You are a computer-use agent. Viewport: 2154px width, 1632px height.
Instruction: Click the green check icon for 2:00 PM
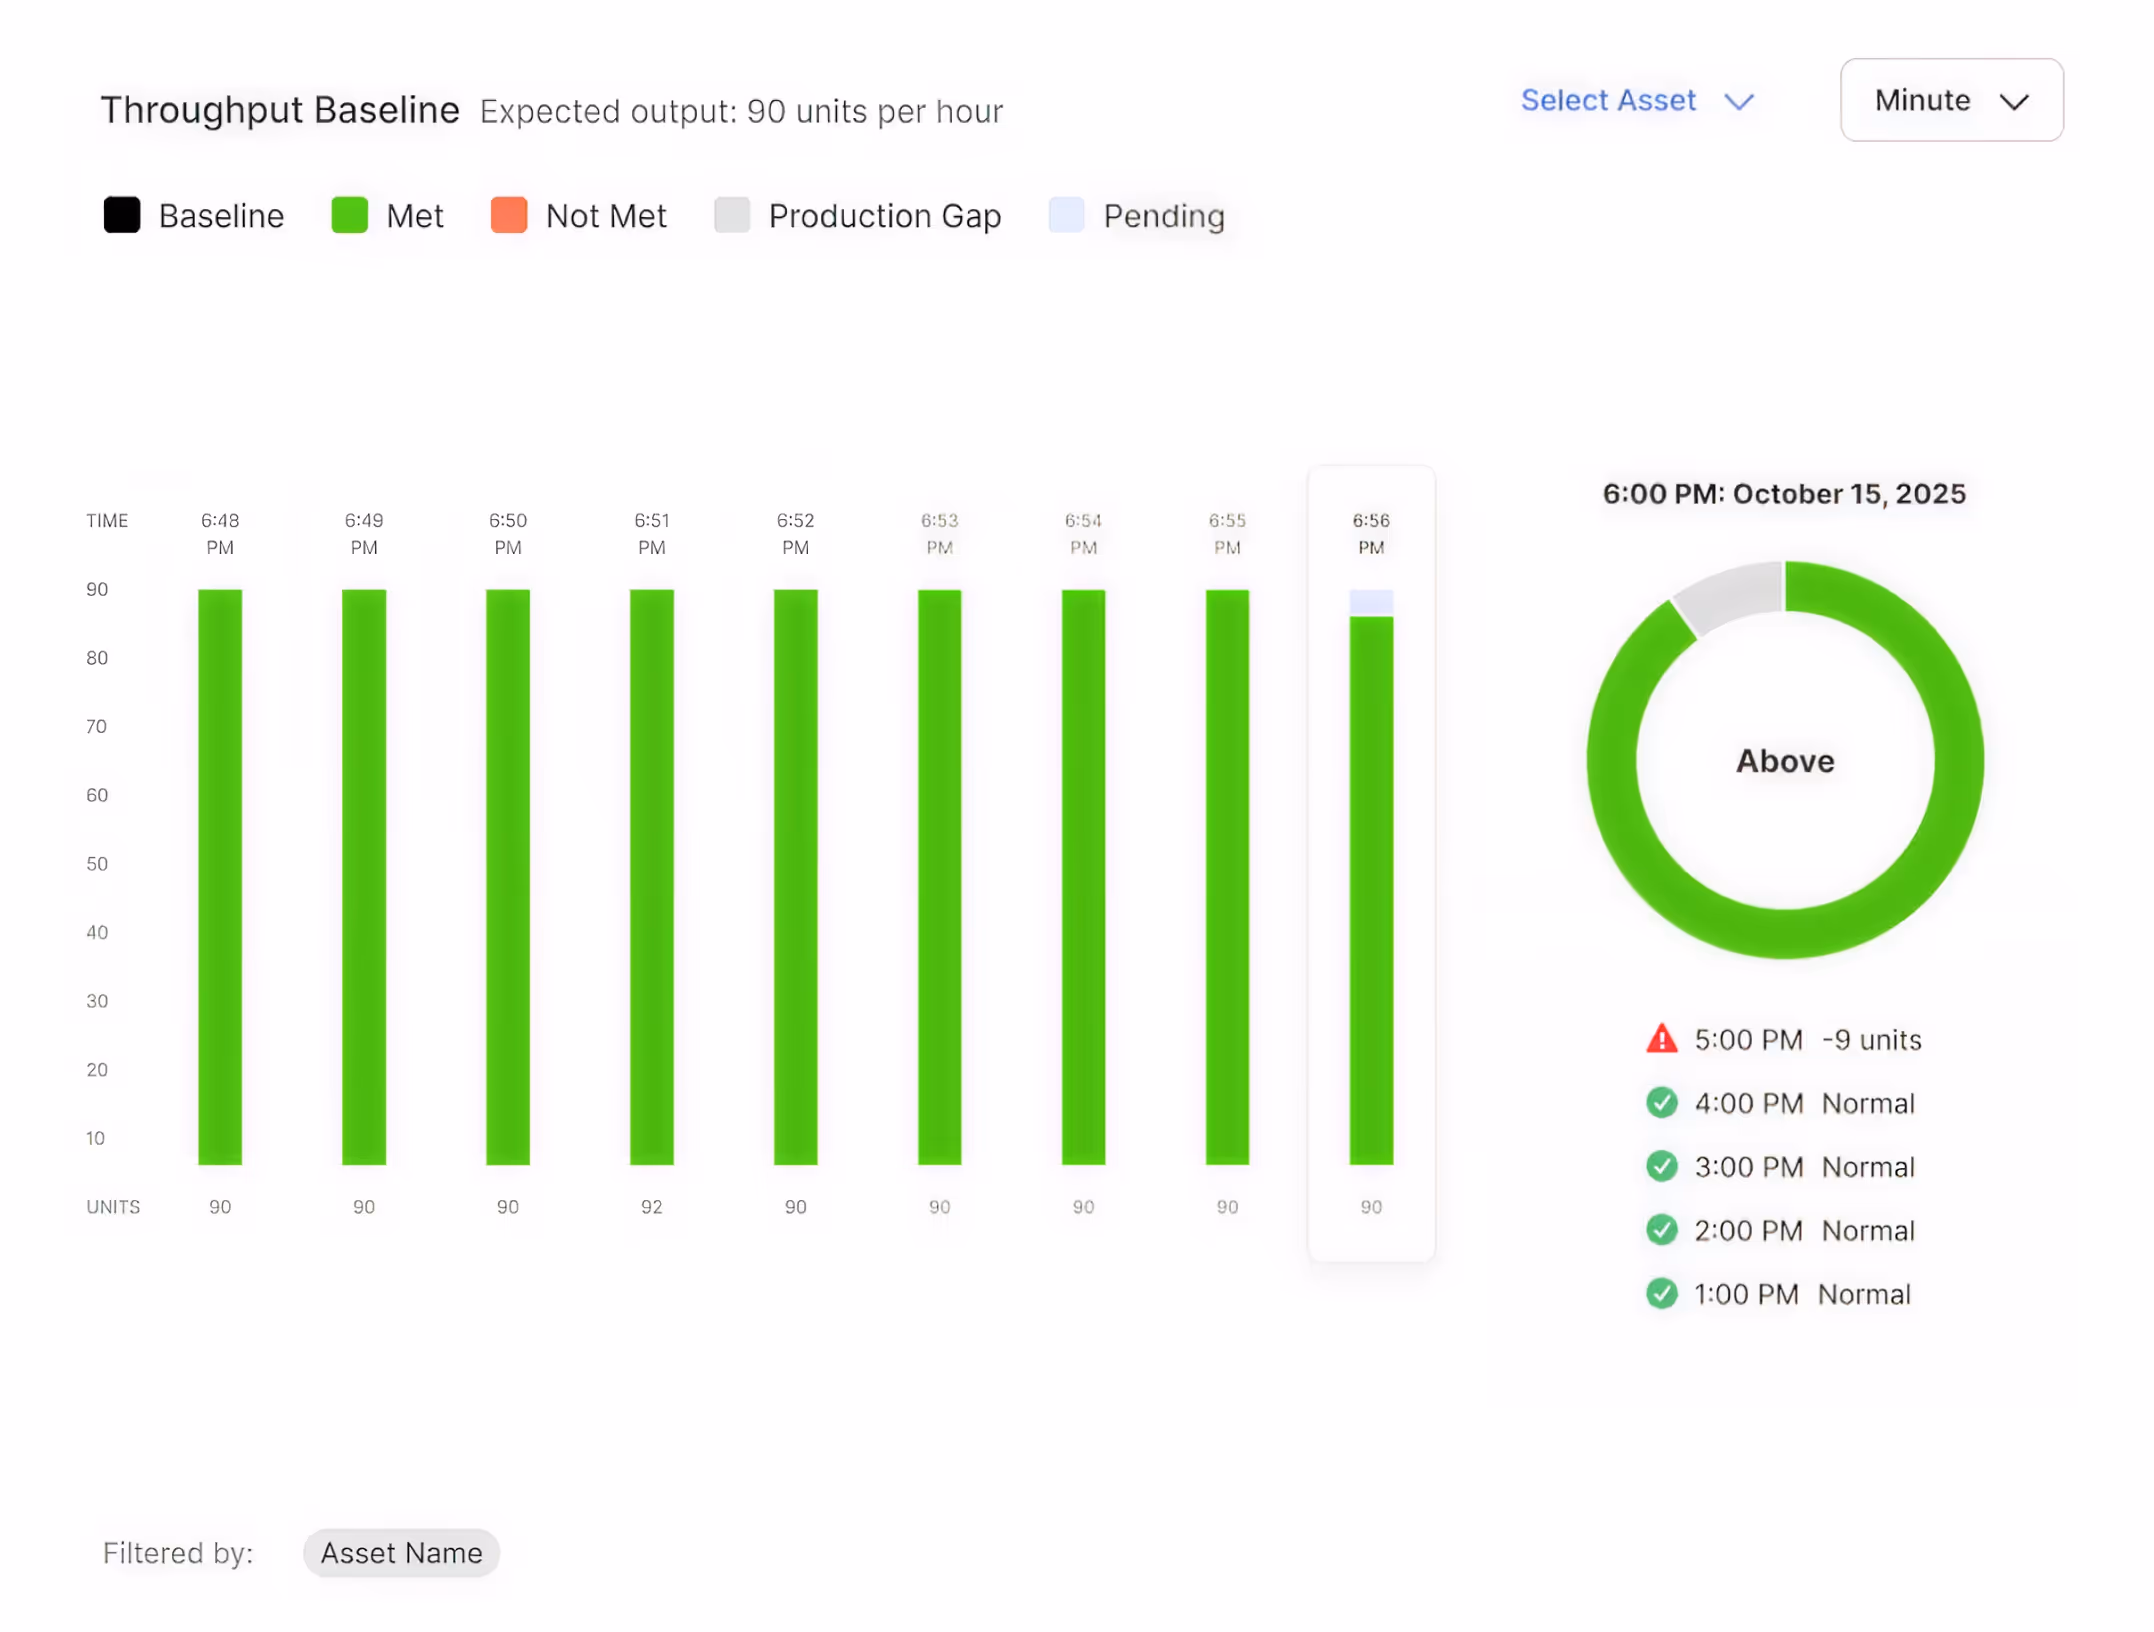pos(1661,1229)
